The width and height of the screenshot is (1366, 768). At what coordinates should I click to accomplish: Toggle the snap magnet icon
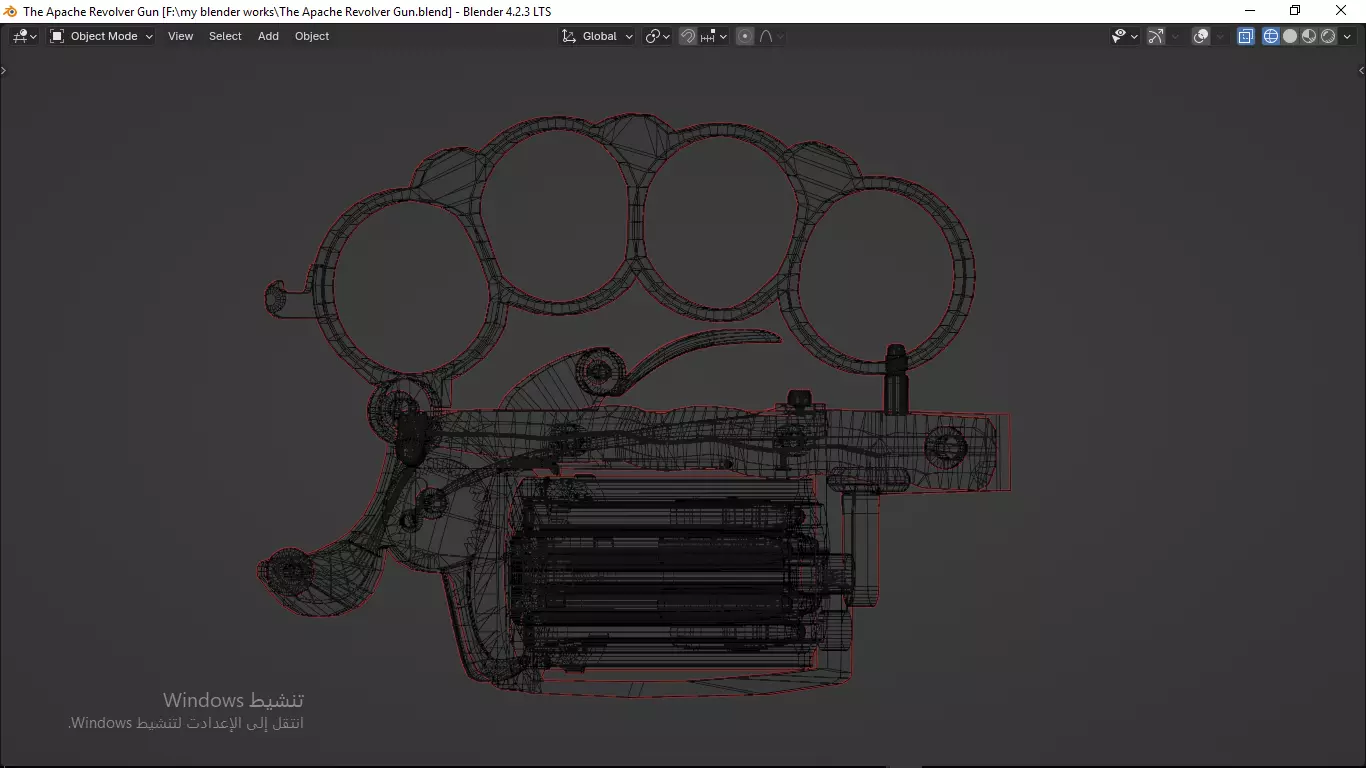pyautogui.click(x=688, y=36)
